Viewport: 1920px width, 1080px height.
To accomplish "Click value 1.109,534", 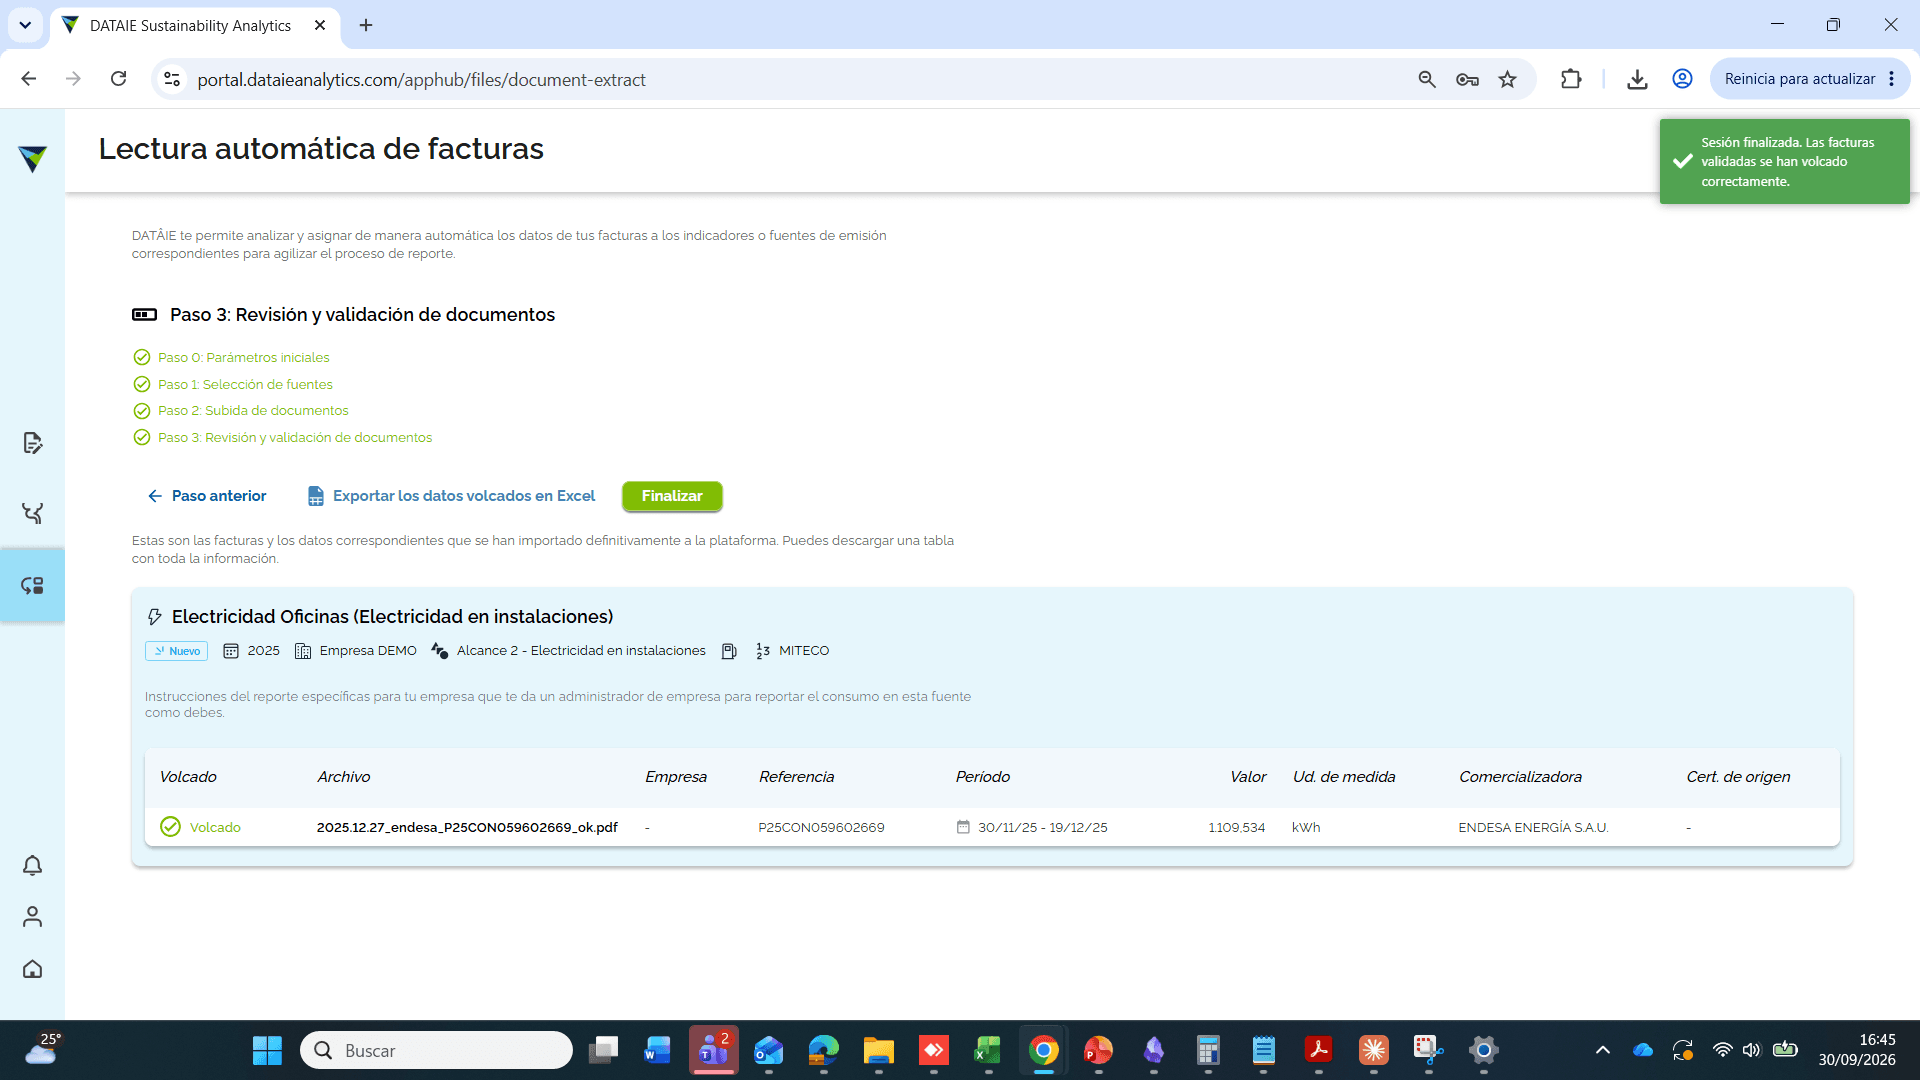I will pyautogui.click(x=1236, y=827).
